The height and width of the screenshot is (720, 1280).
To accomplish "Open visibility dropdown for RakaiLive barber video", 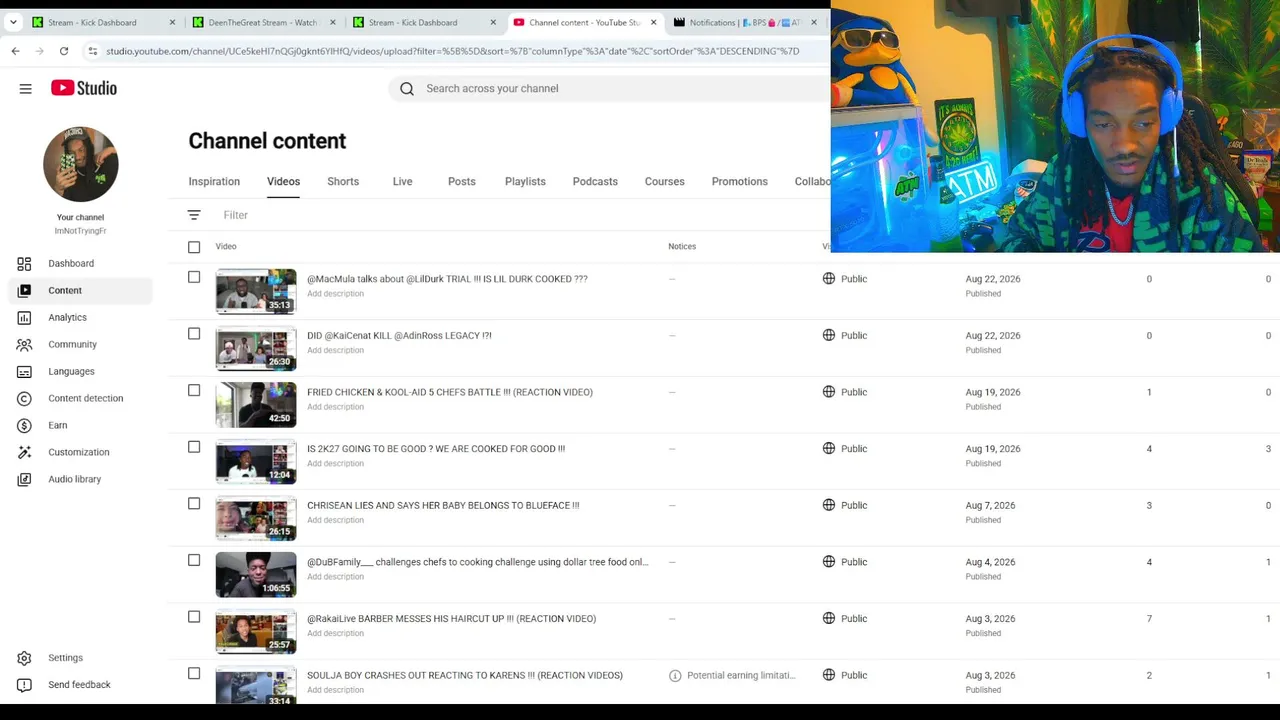I will (845, 619).
